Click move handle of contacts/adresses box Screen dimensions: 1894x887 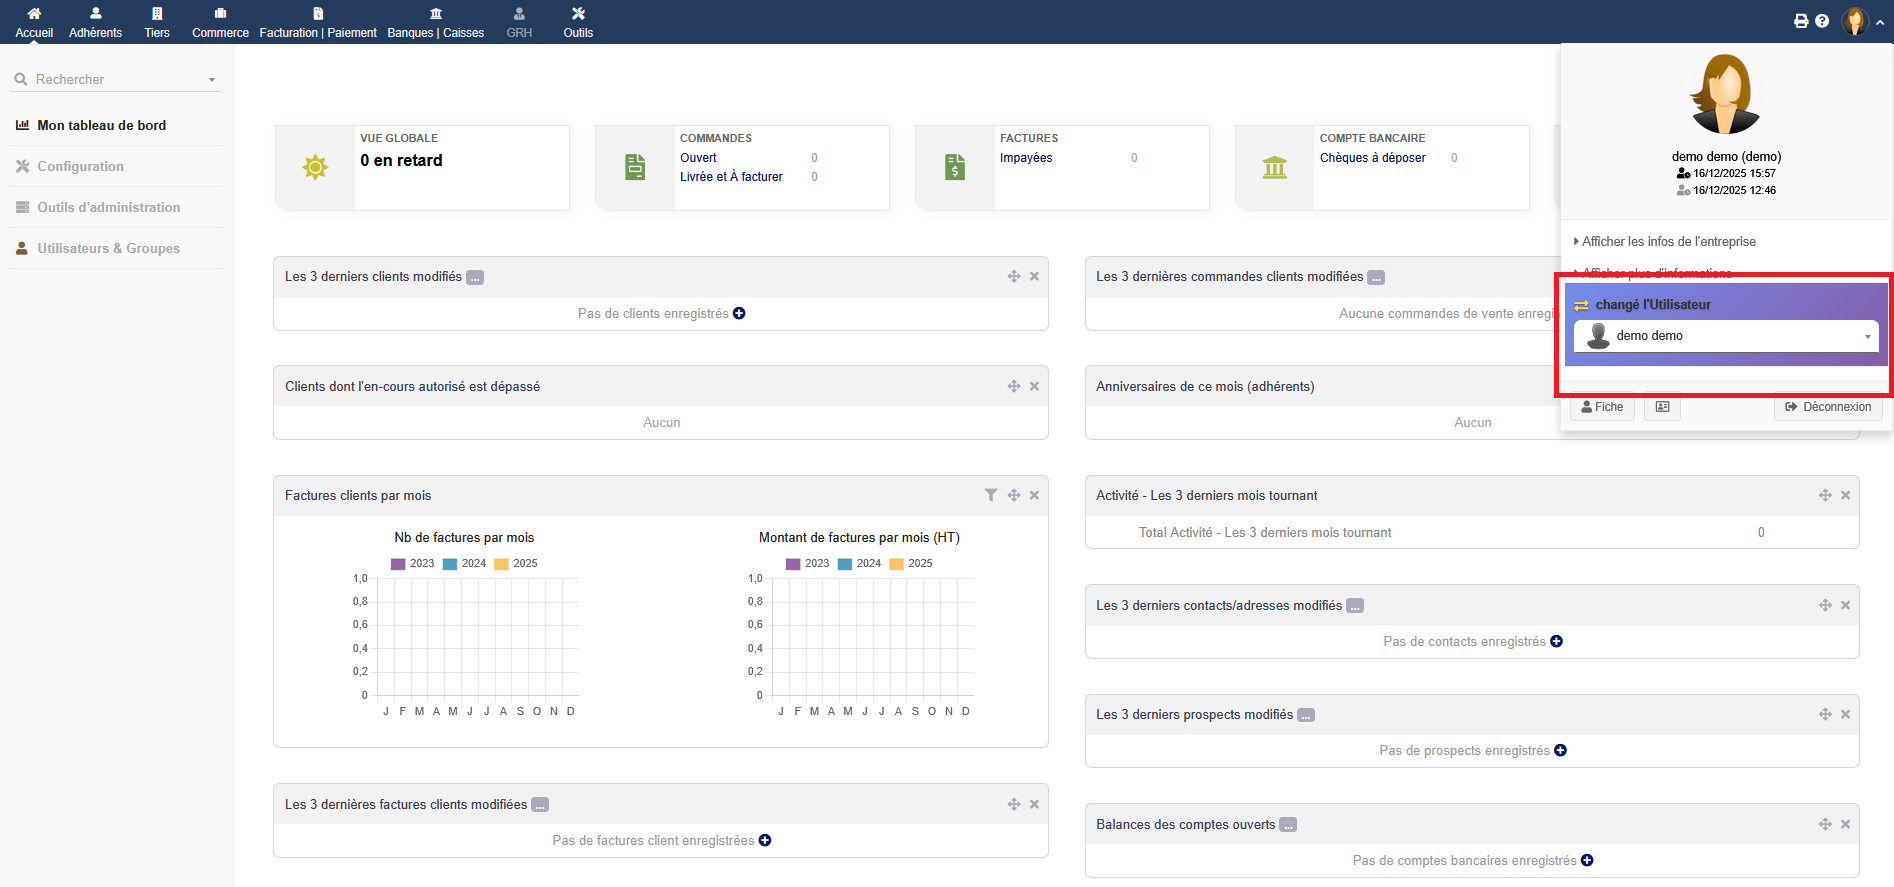pos(1825,605)
